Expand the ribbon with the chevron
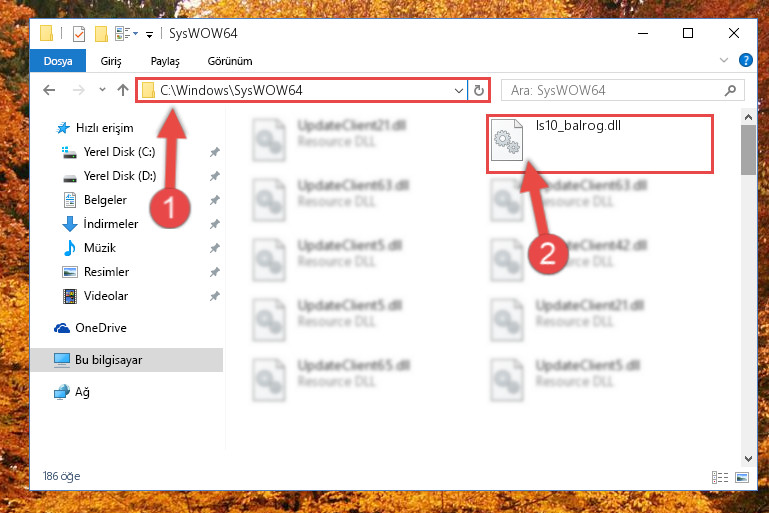This screenshot has width=769, height=513. (724, 60)
